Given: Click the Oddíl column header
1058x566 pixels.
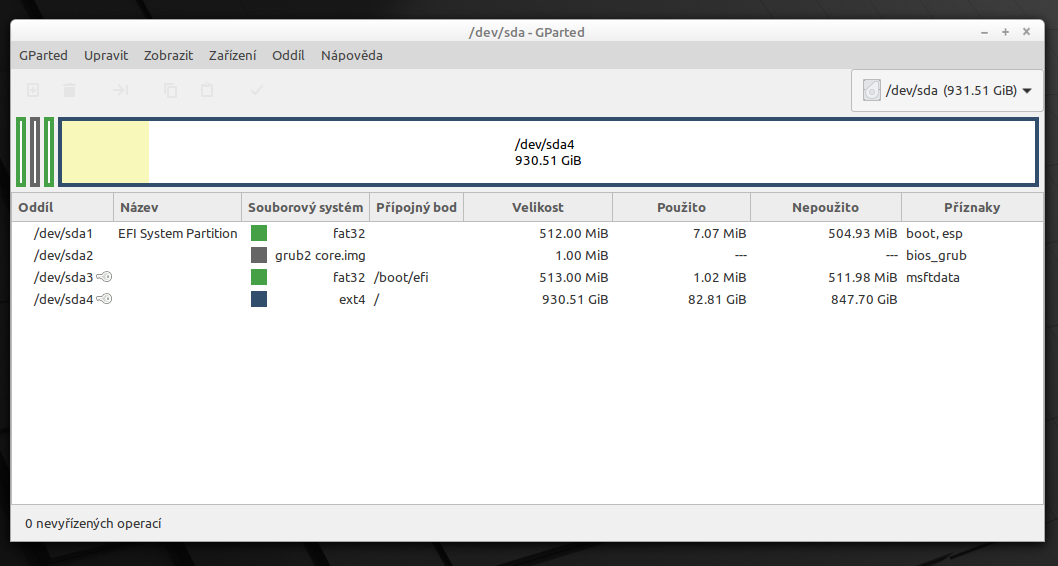Looking at the screenshot, I should [x=63, y=207].
